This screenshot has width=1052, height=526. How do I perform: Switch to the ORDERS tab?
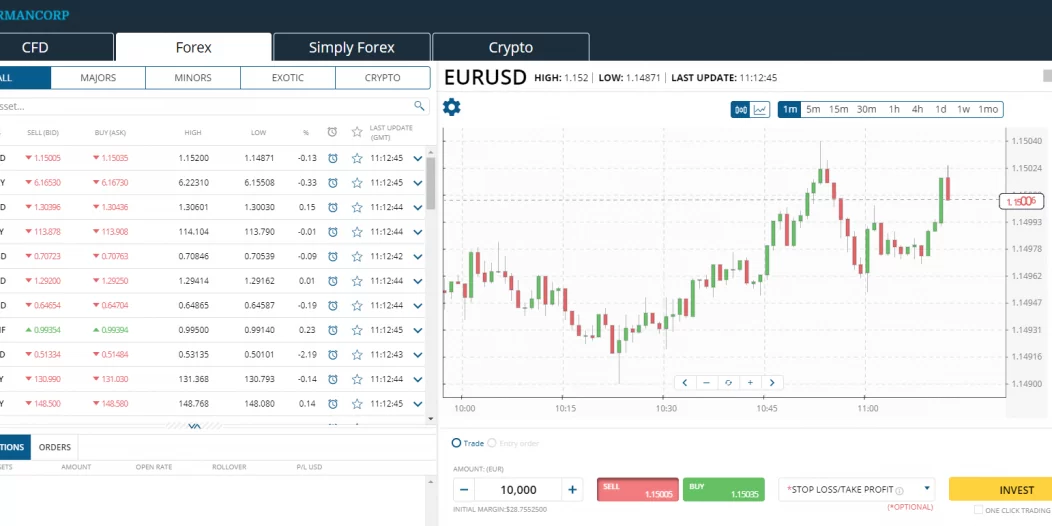(x=54, y=448)
